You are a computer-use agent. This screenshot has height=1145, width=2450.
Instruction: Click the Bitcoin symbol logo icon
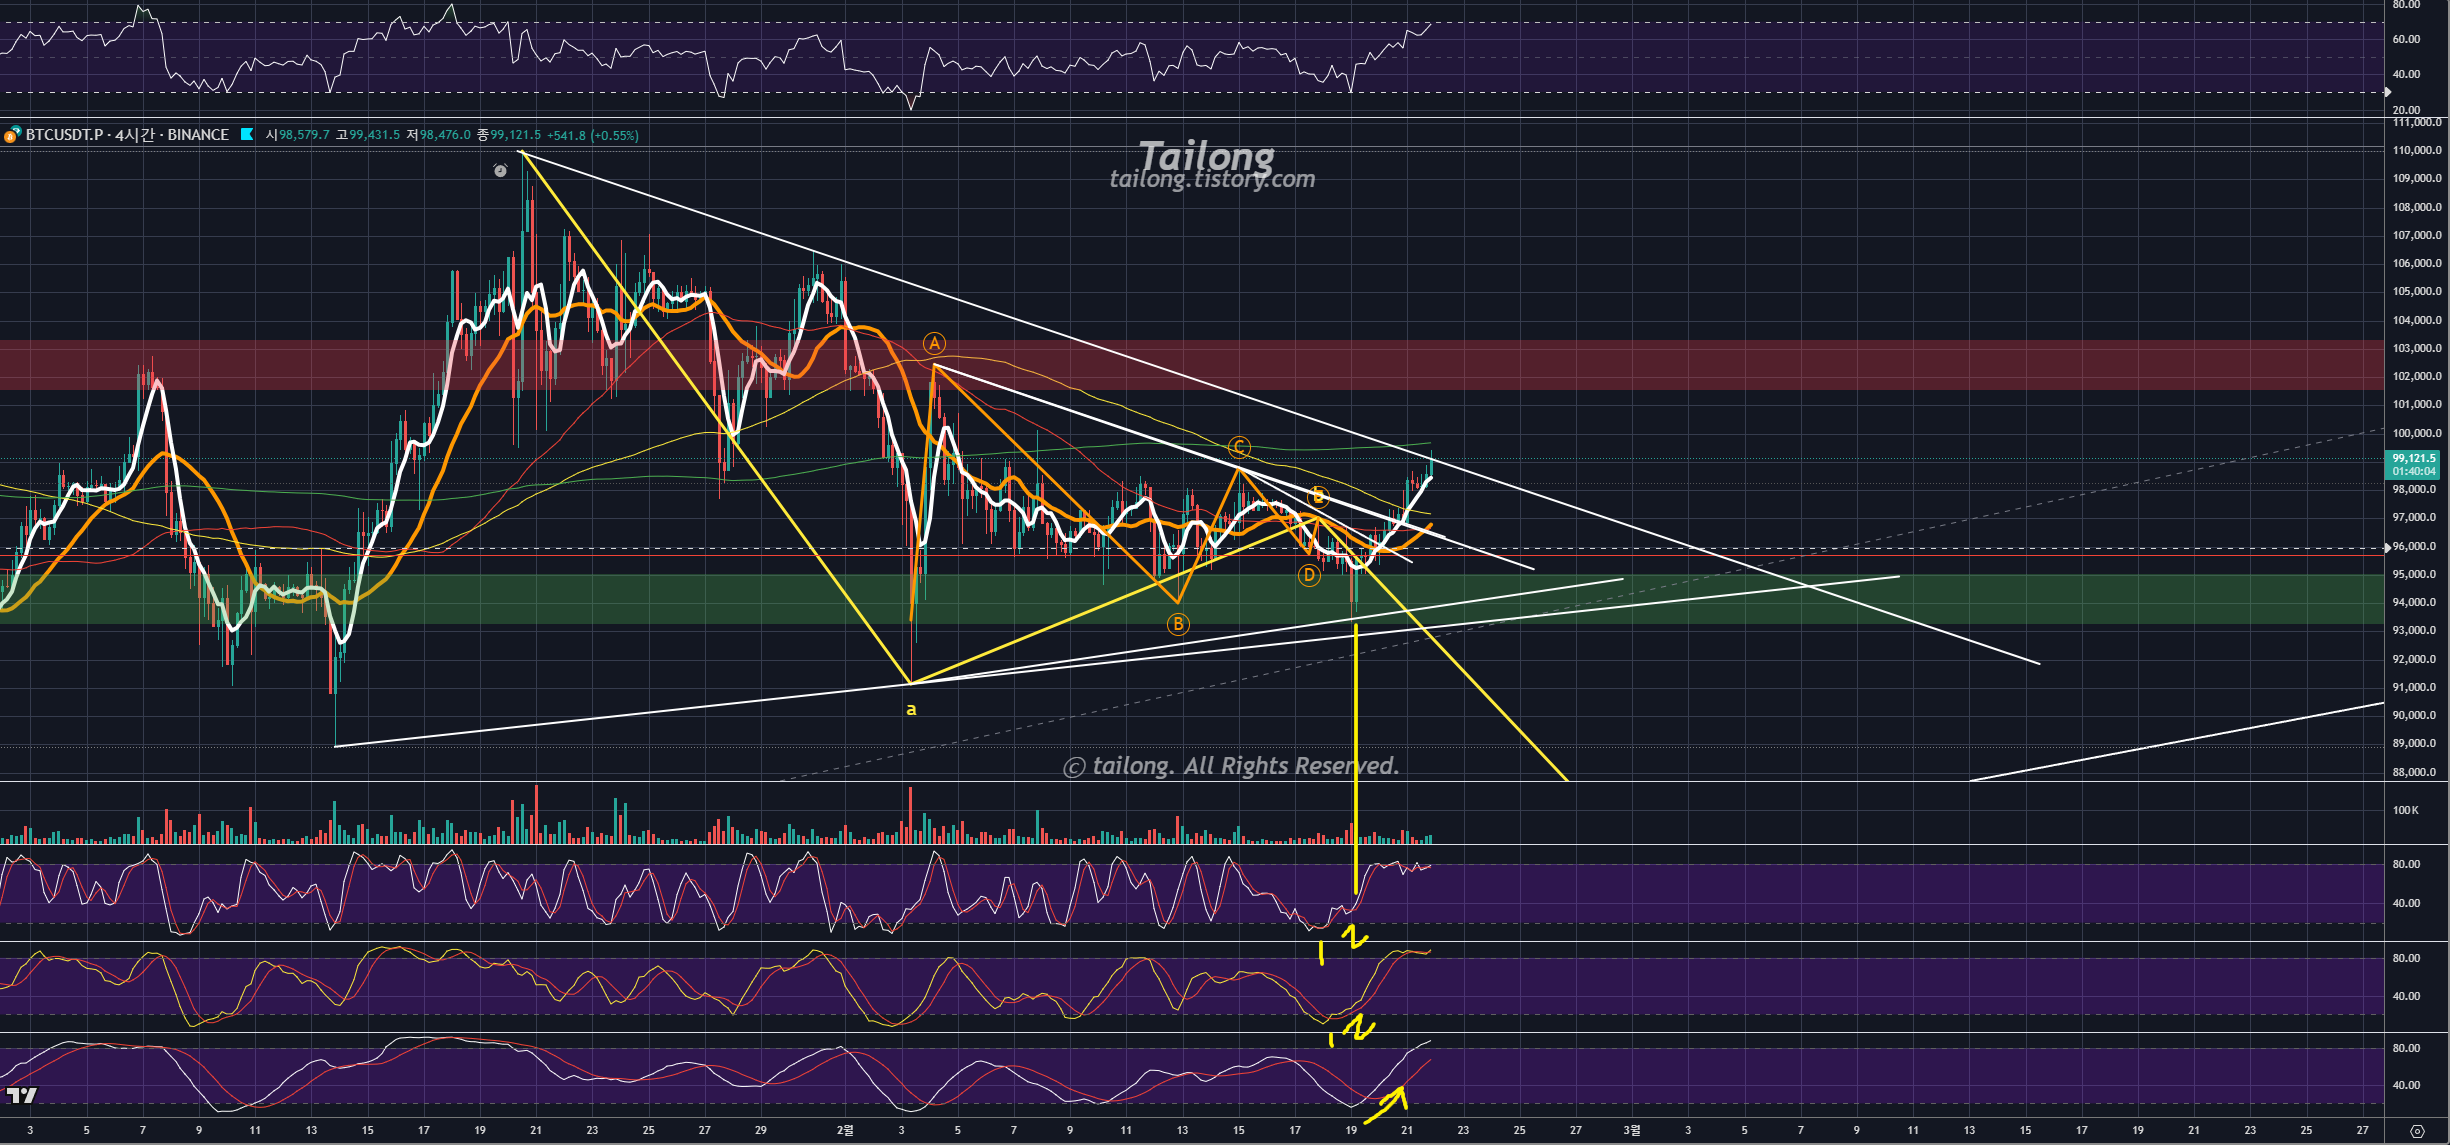(x=12, y=135)
